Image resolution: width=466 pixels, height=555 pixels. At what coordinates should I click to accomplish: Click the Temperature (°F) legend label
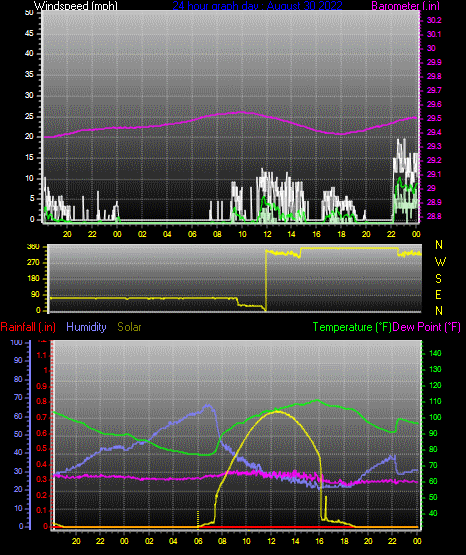352,327
